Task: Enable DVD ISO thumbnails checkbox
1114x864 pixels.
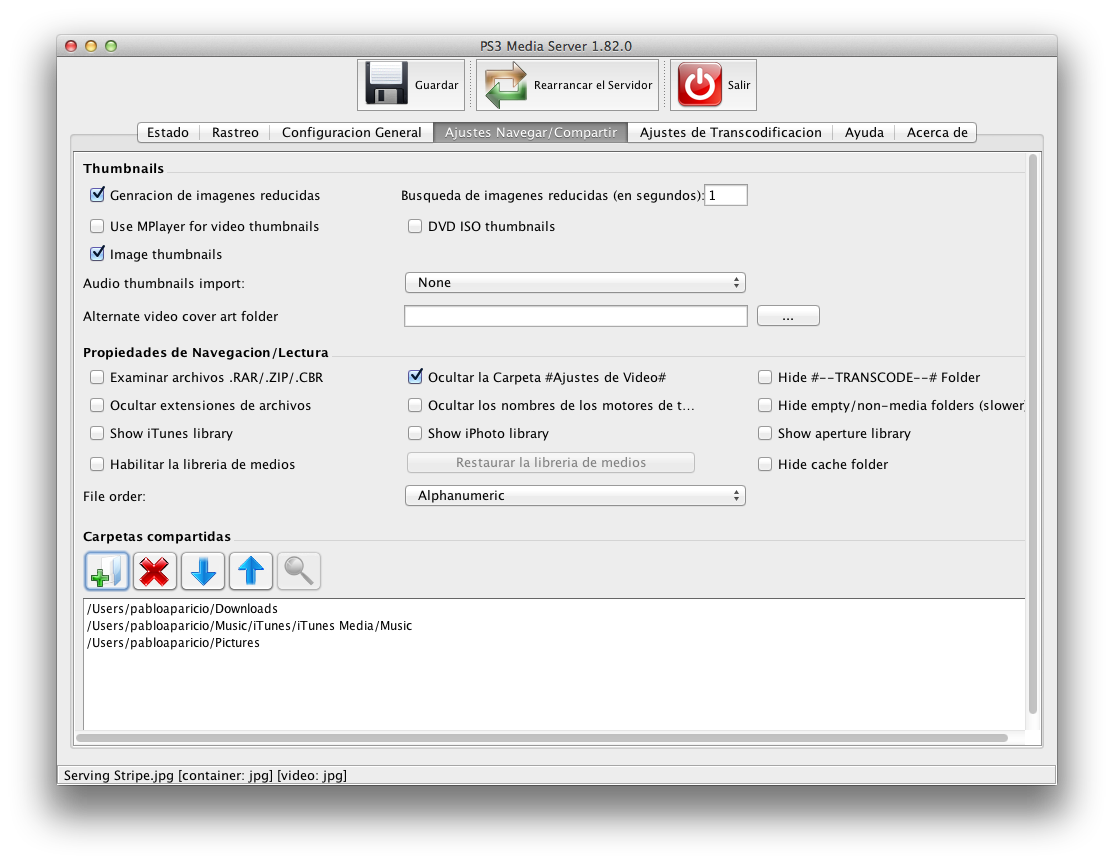Action: 415,226
